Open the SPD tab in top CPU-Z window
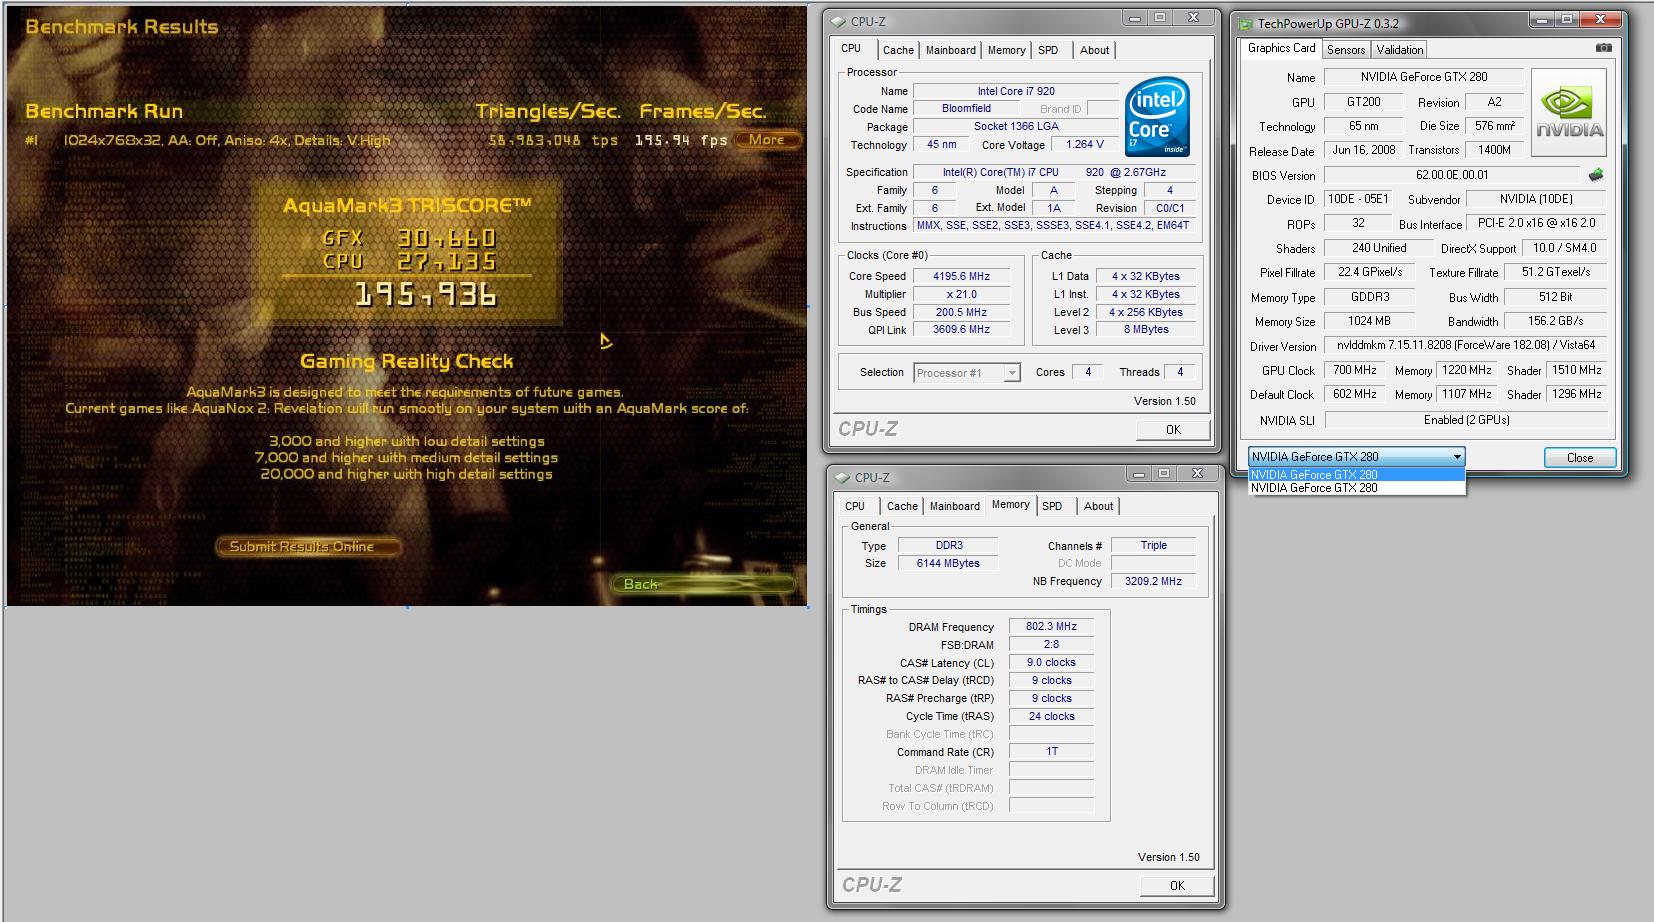Viewport: 1654px width, 922px height. pos(1048,50)
